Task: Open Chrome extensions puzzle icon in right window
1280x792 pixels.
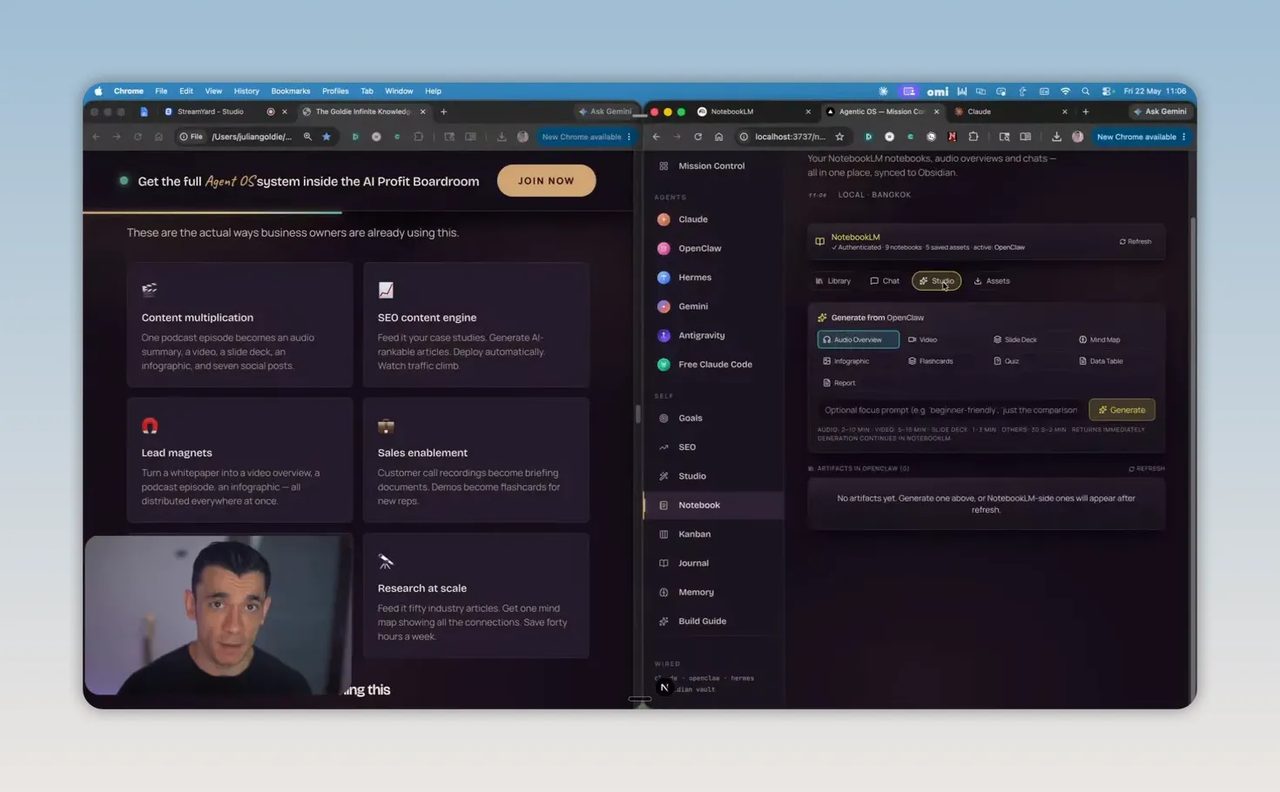Action: (x=973, y=137)
